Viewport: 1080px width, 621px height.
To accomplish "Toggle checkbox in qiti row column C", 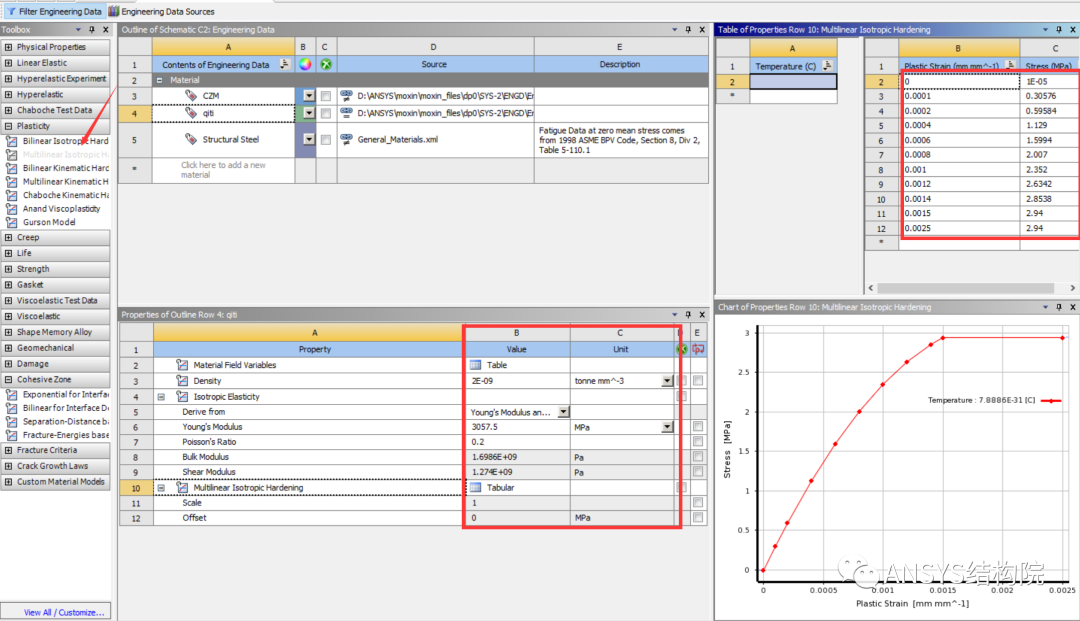I will tap(326, 113).
